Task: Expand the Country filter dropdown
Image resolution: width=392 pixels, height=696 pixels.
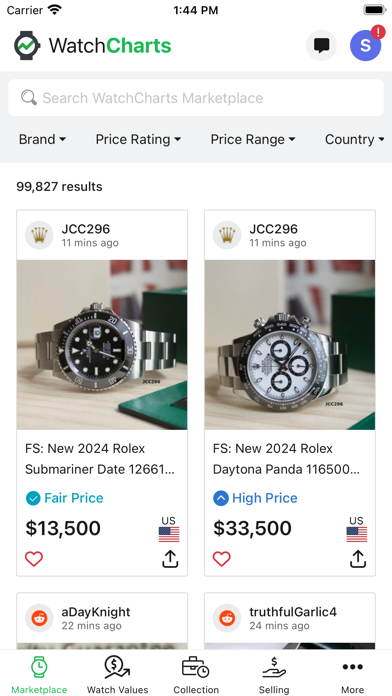Action: click(x=355, y=139)
